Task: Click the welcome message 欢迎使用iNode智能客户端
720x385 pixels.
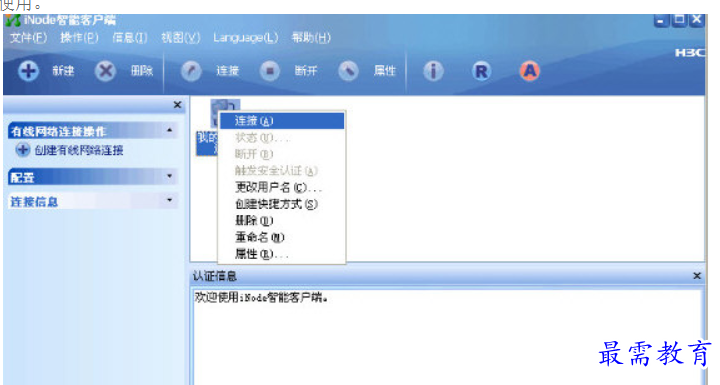Action: click(261, 297)
